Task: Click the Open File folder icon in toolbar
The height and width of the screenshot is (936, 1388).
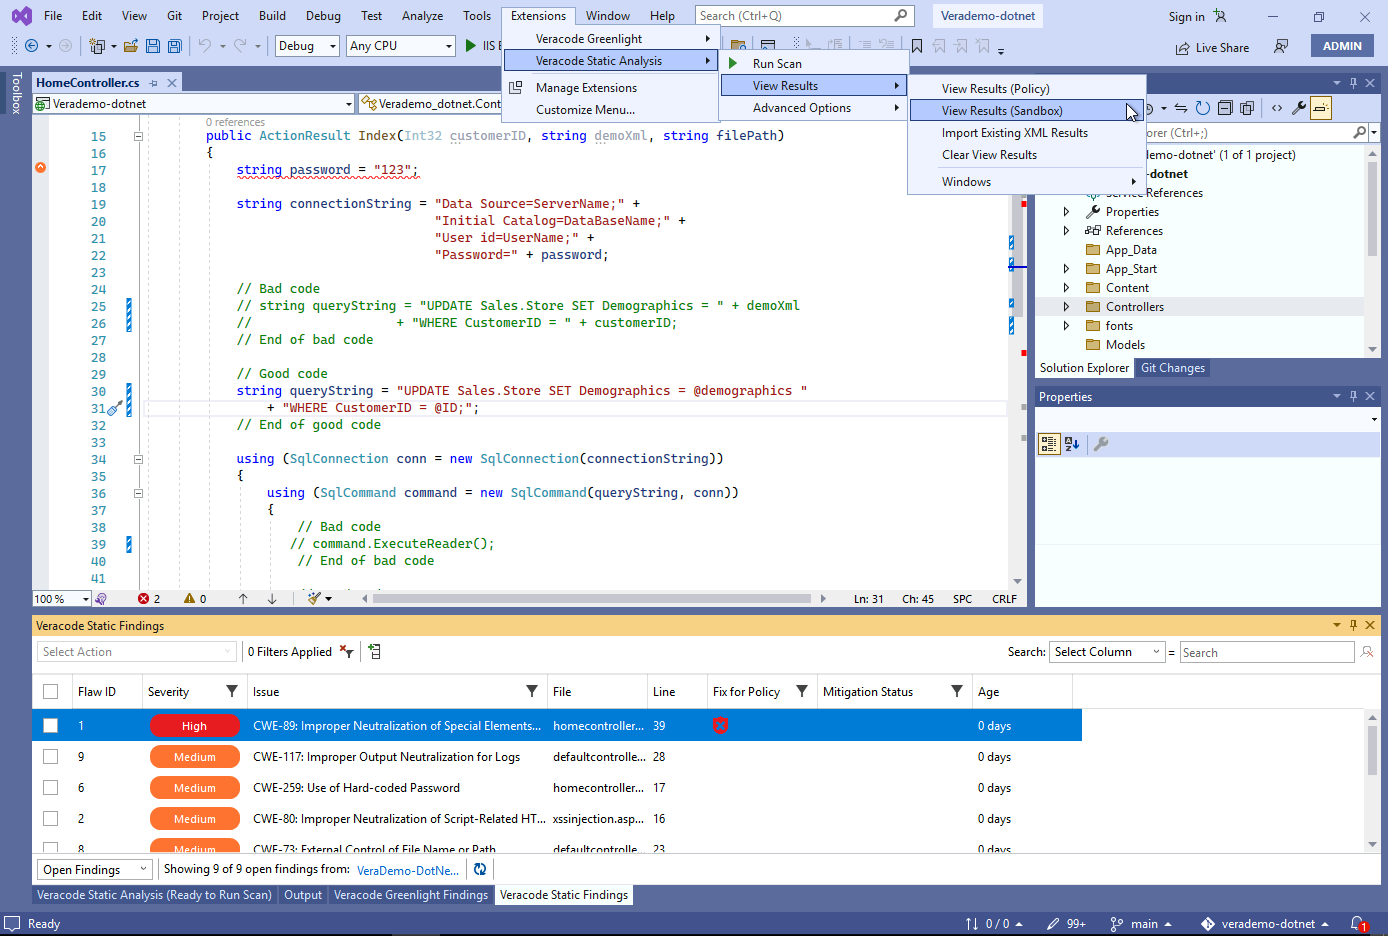Action: tap(131, 46)
